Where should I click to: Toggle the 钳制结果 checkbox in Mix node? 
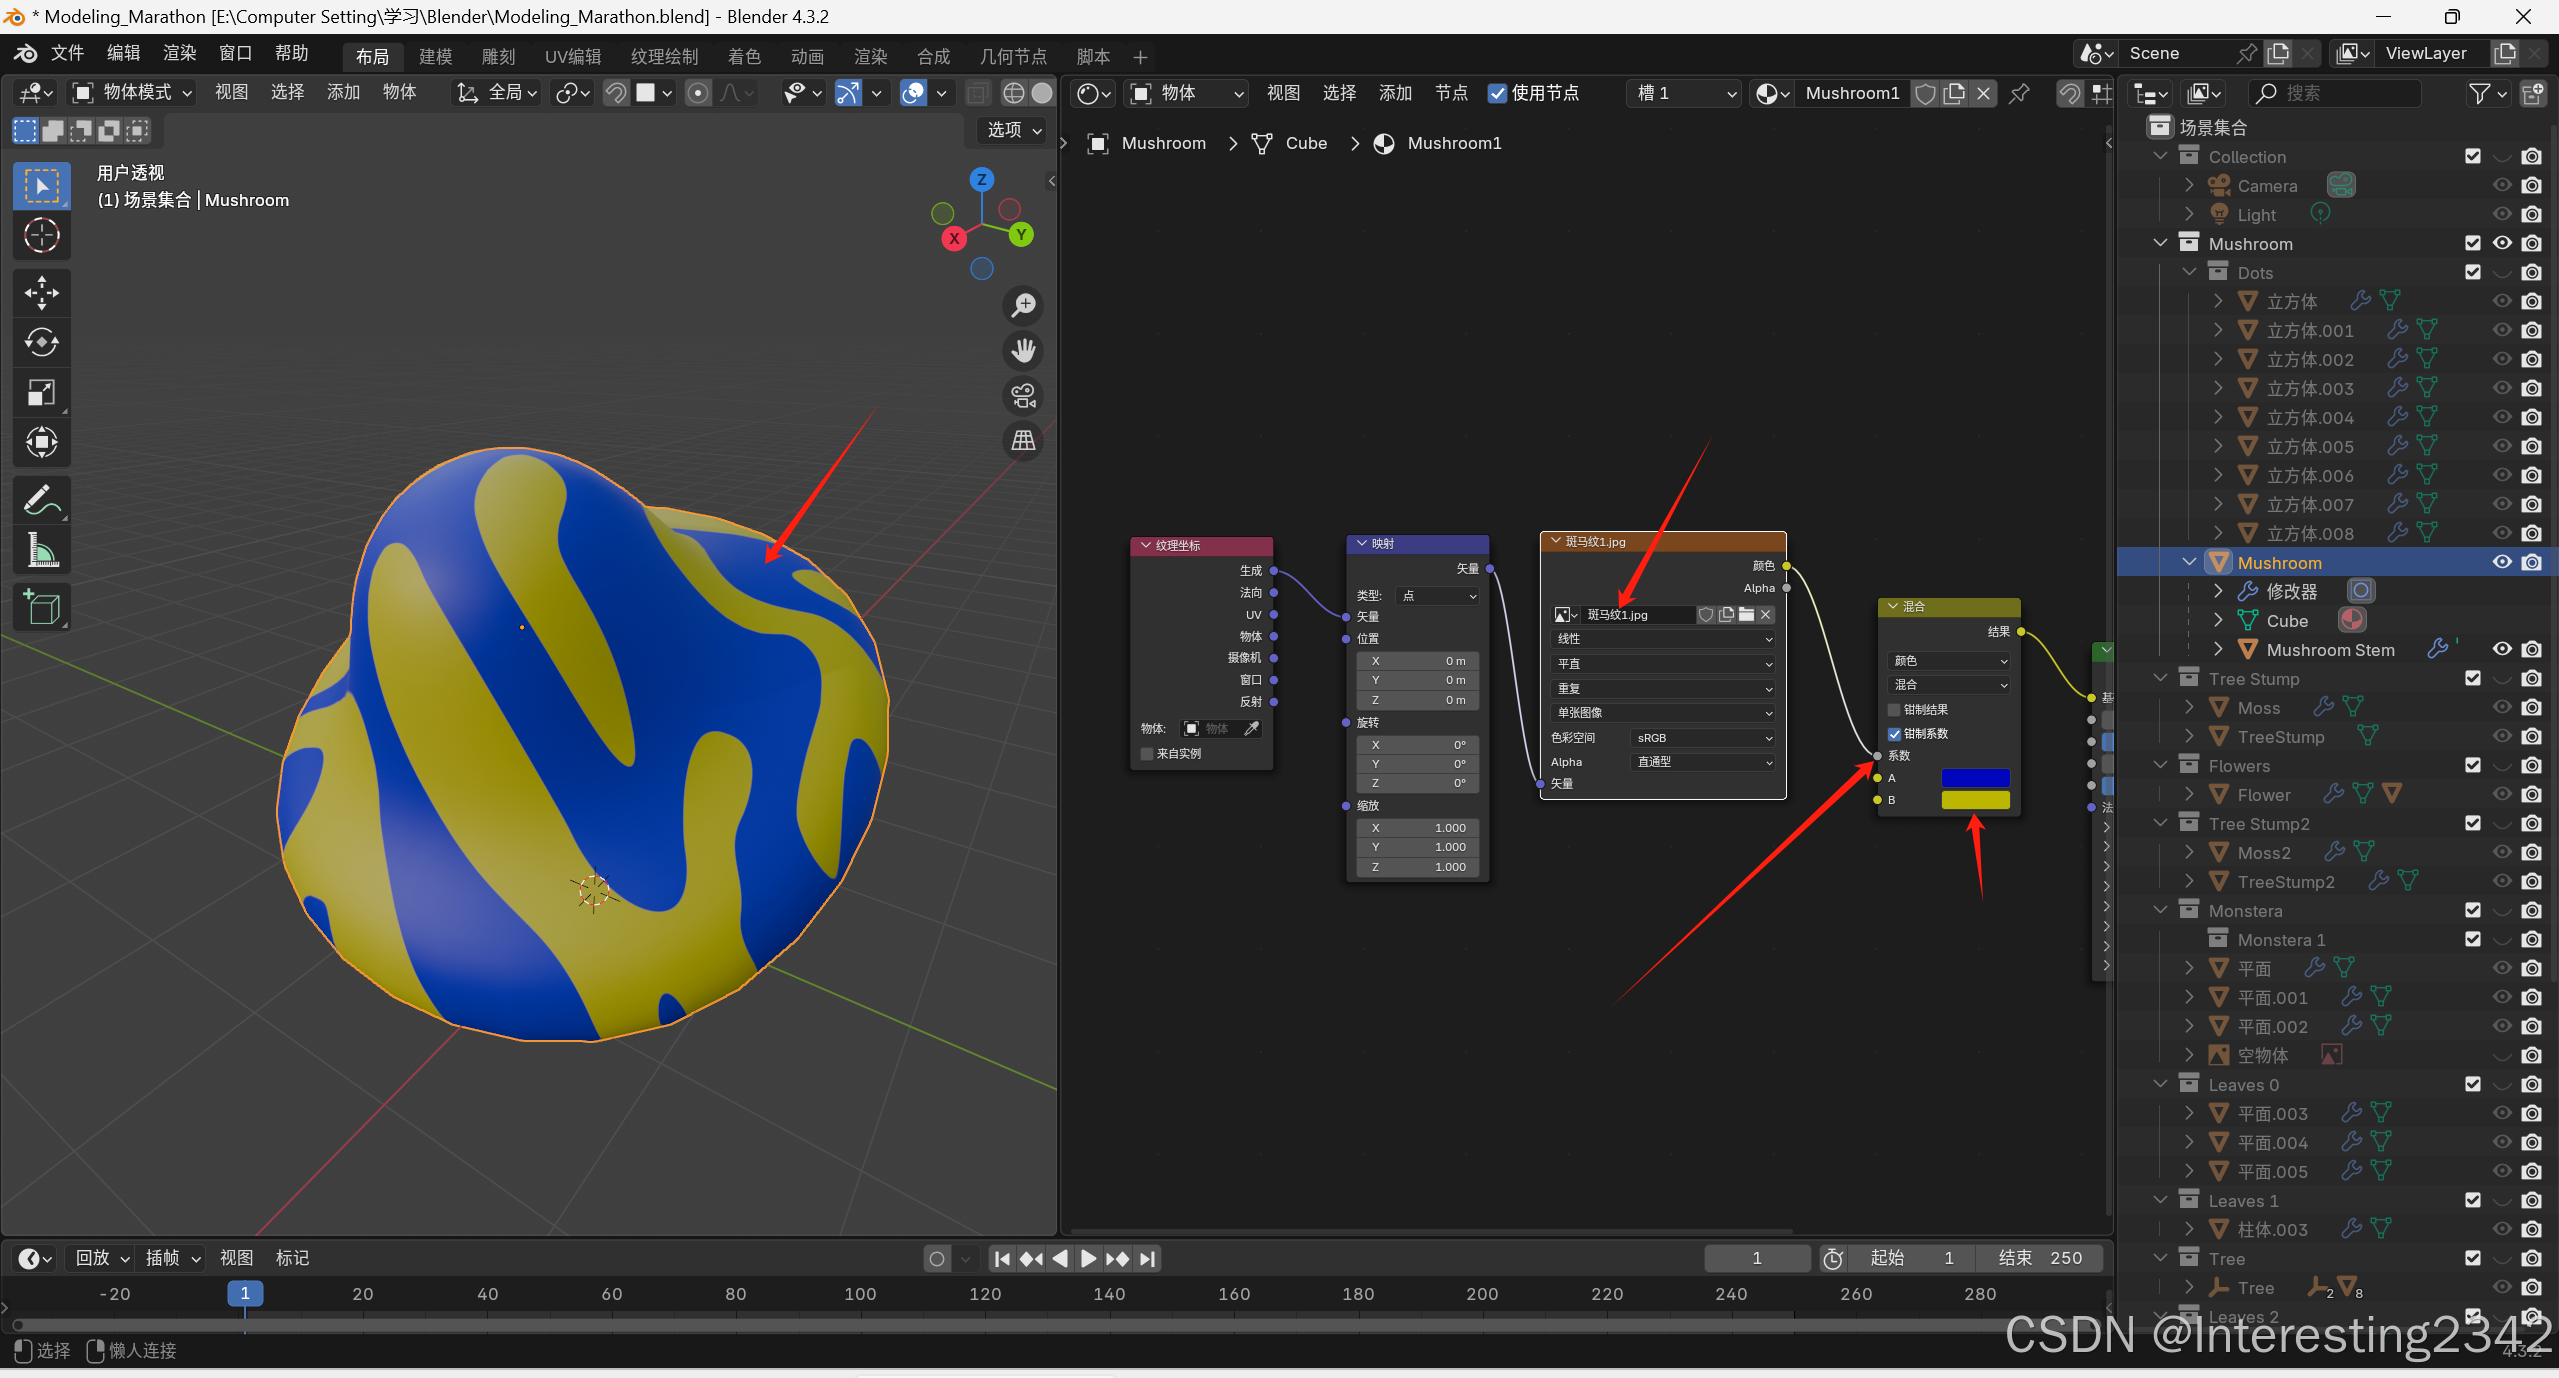[1894, 710]
